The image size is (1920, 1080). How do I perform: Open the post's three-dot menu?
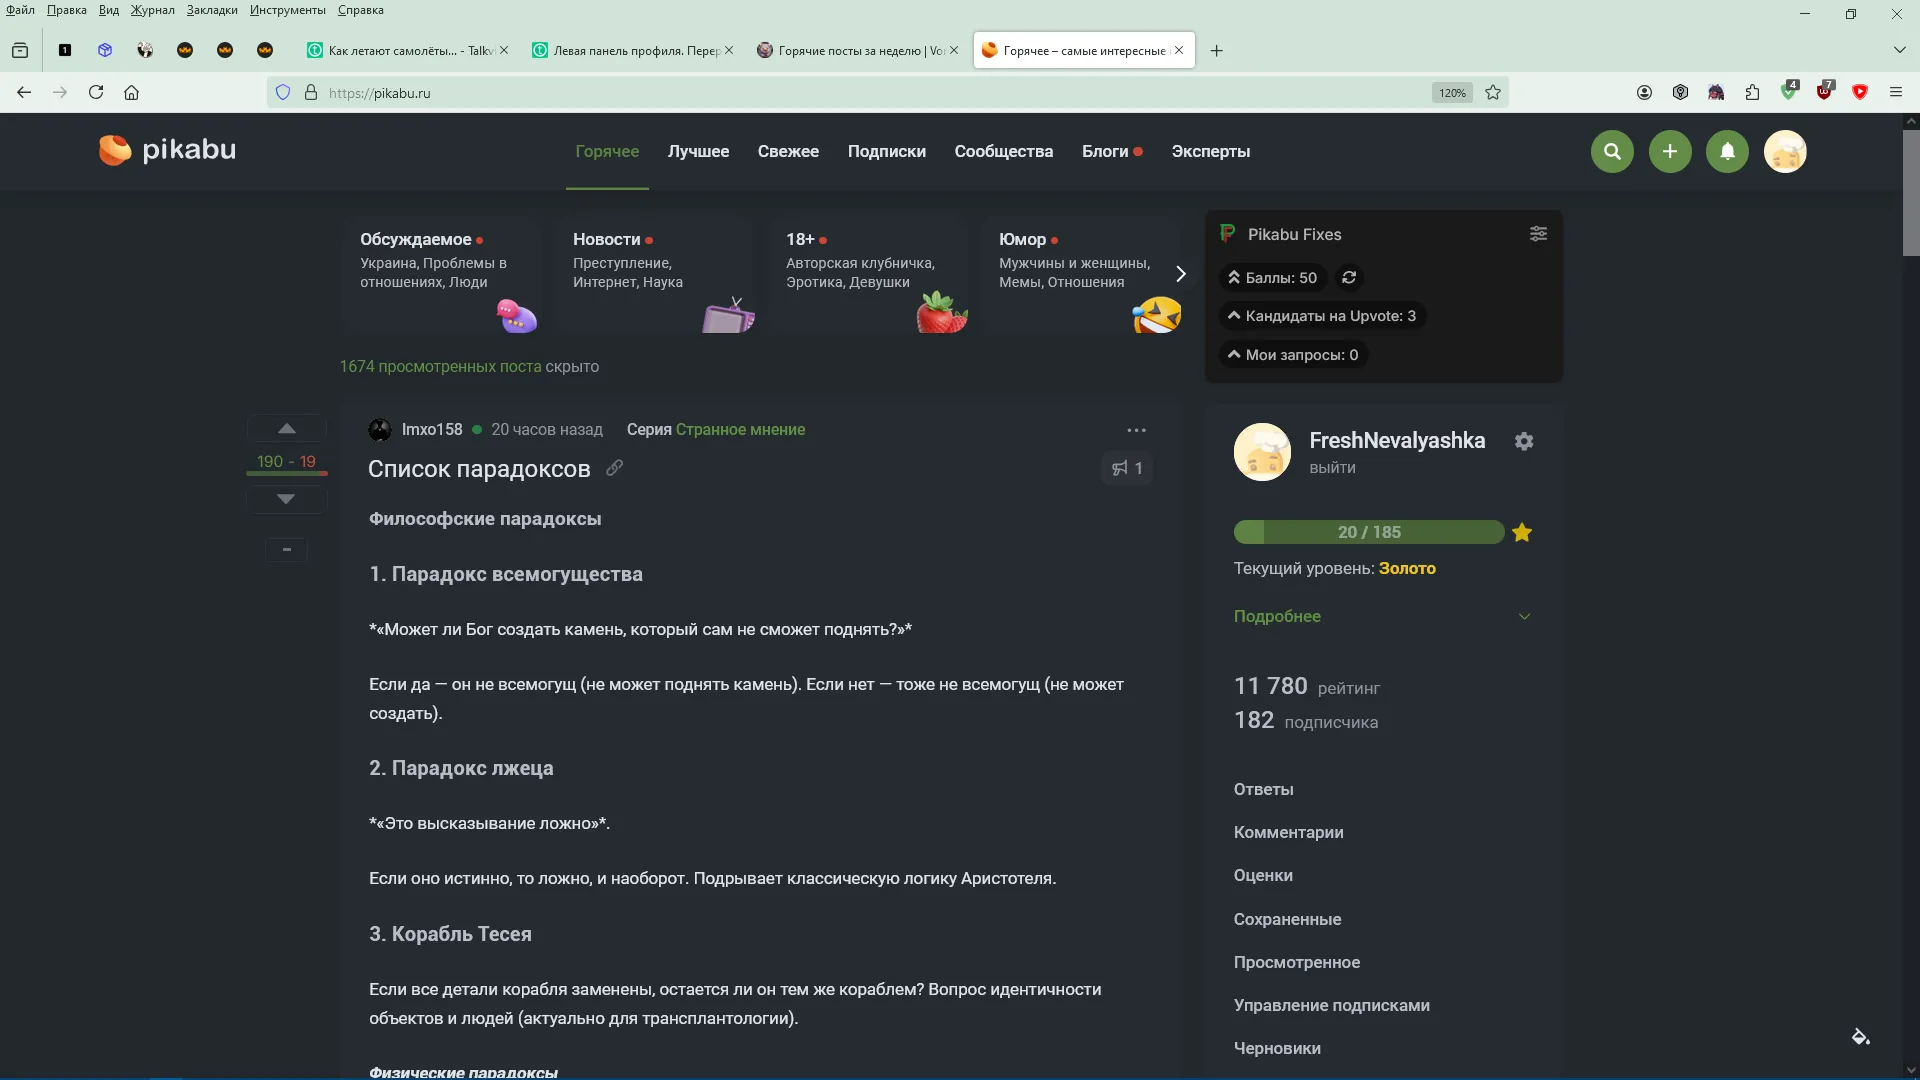pos(1136,430)
